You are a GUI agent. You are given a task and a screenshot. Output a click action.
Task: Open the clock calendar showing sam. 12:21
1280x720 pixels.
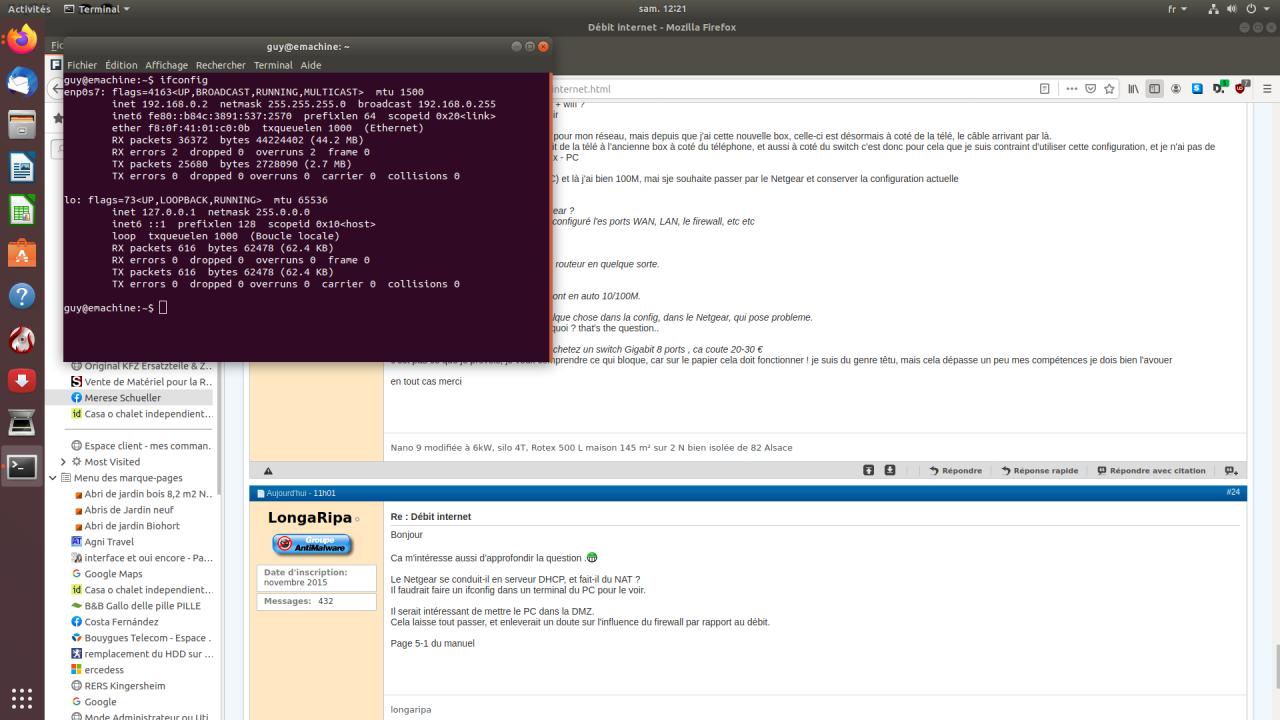[661, 9]
